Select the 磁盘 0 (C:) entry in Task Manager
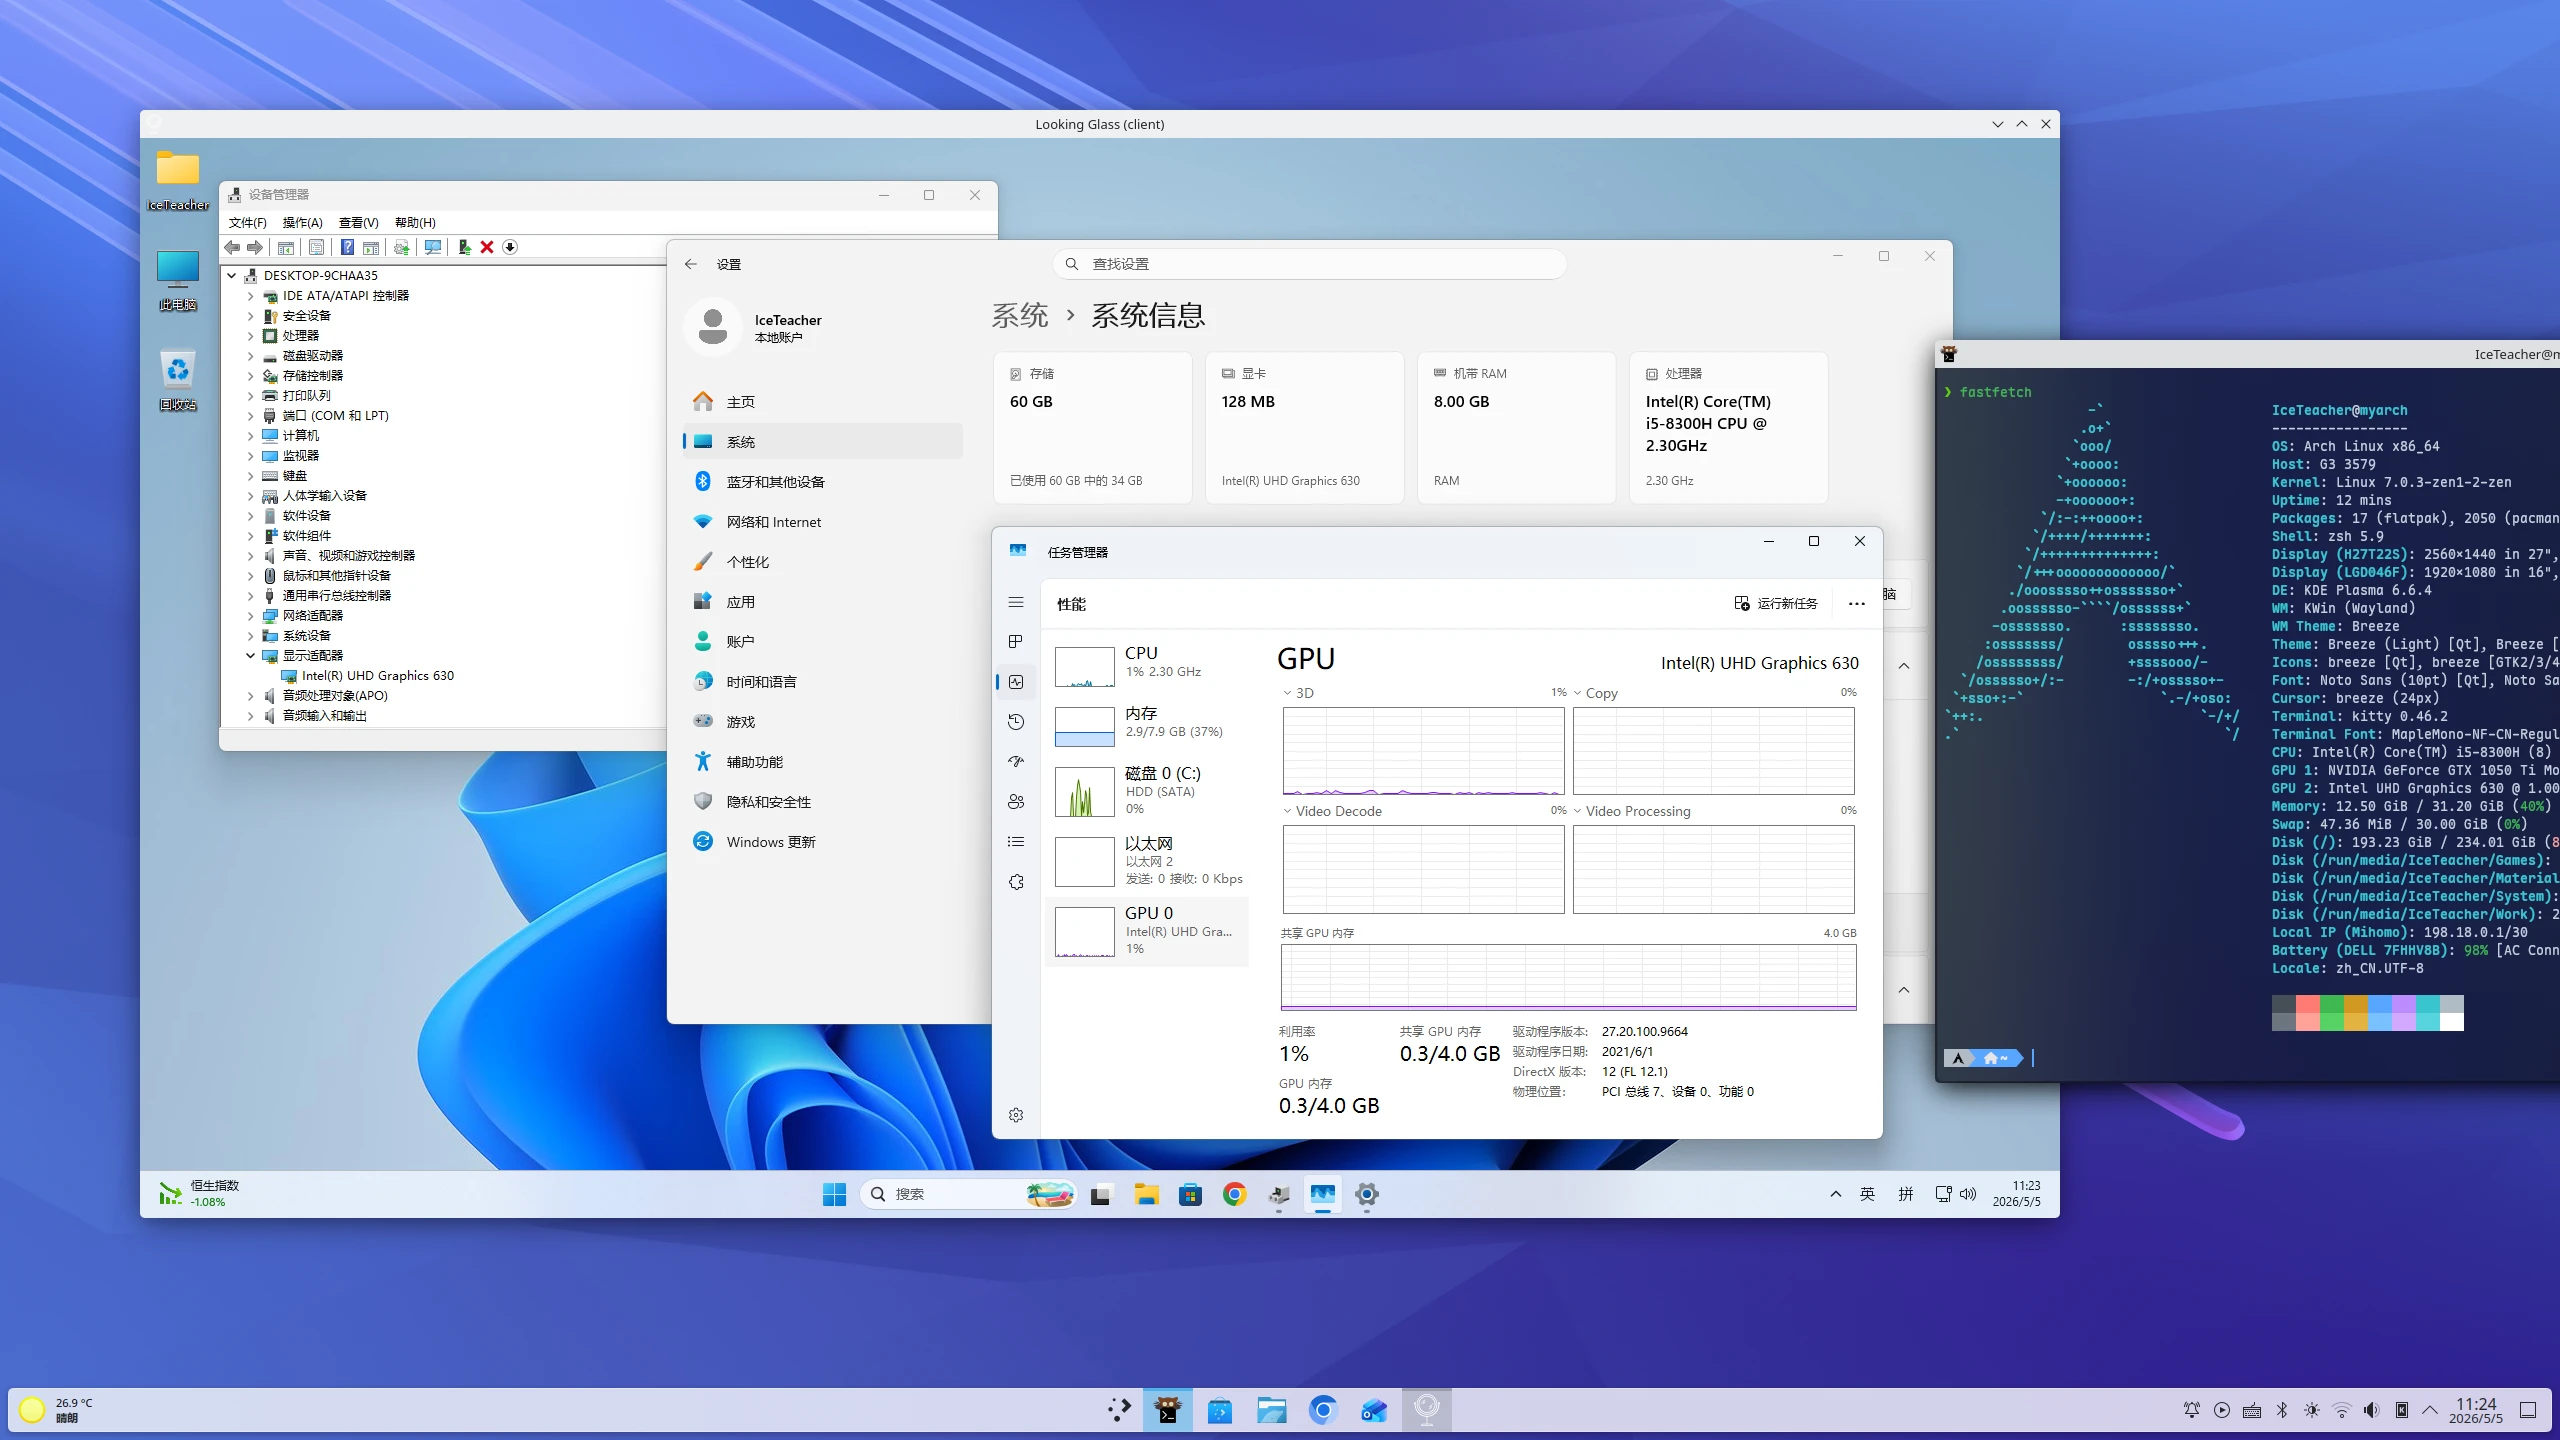This screenshot has width=2560, height=1440. 1147,790
